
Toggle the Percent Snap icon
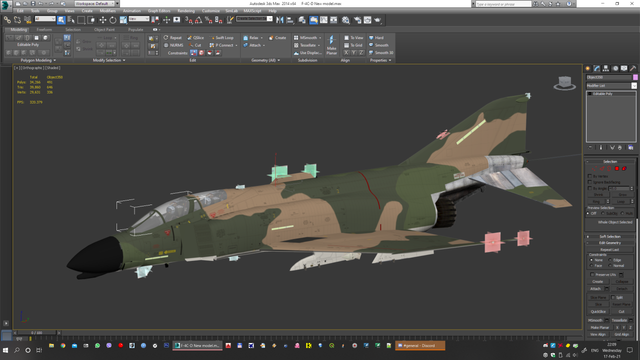click(209, 20)
